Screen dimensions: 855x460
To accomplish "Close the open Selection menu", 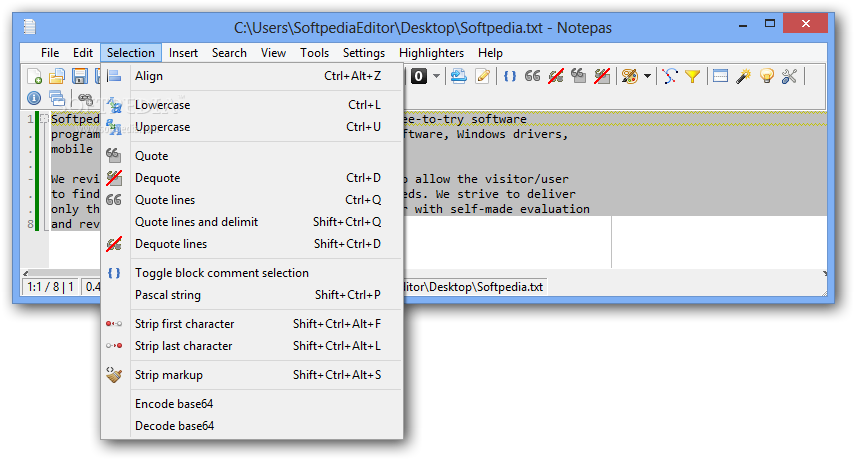I will 131,53.
